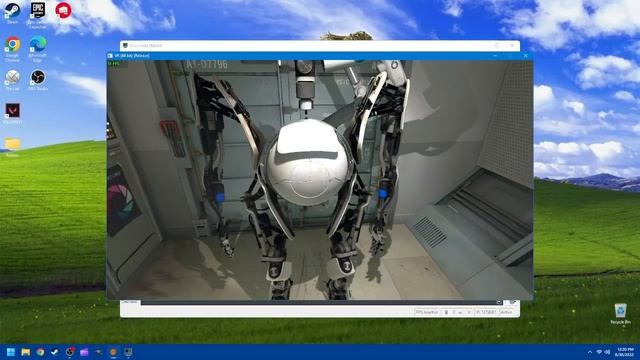Open the purple clapperboard taskbar icon
The height and width of the screenshot is (360, 640).
point(84,352)
